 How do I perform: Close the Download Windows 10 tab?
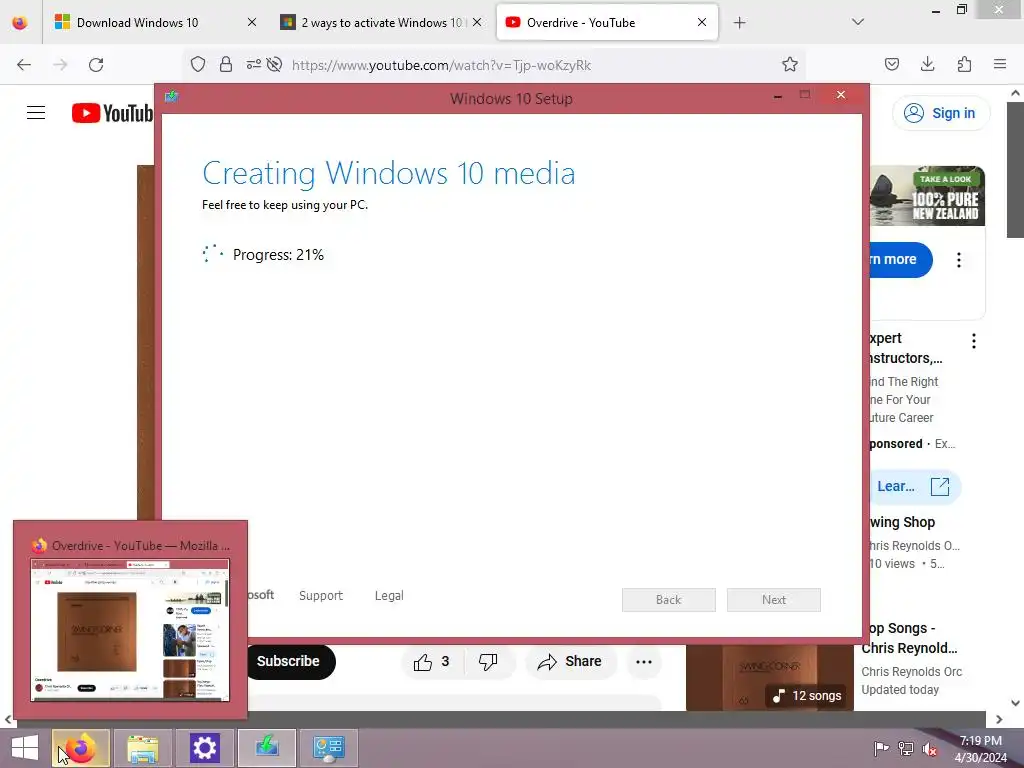click(252, 23)
